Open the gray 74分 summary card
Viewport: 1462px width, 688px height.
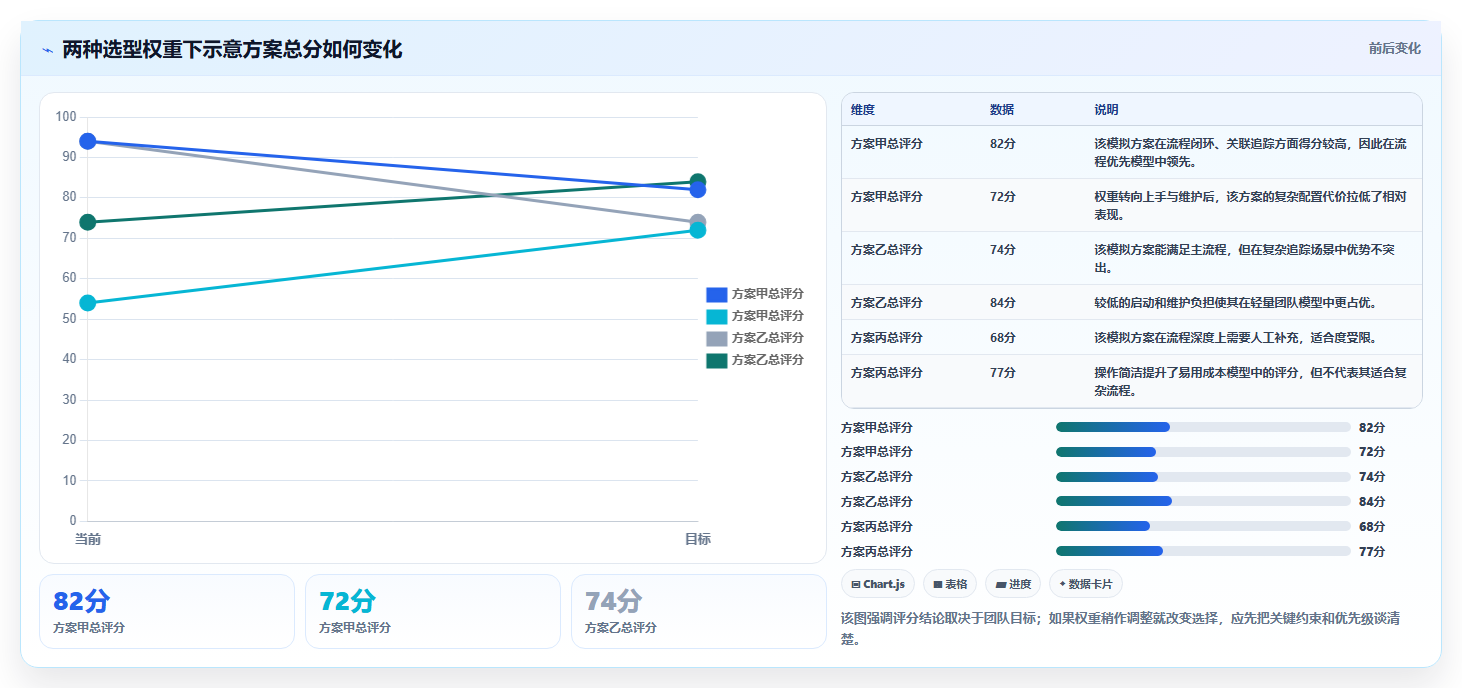click(699, 611)
